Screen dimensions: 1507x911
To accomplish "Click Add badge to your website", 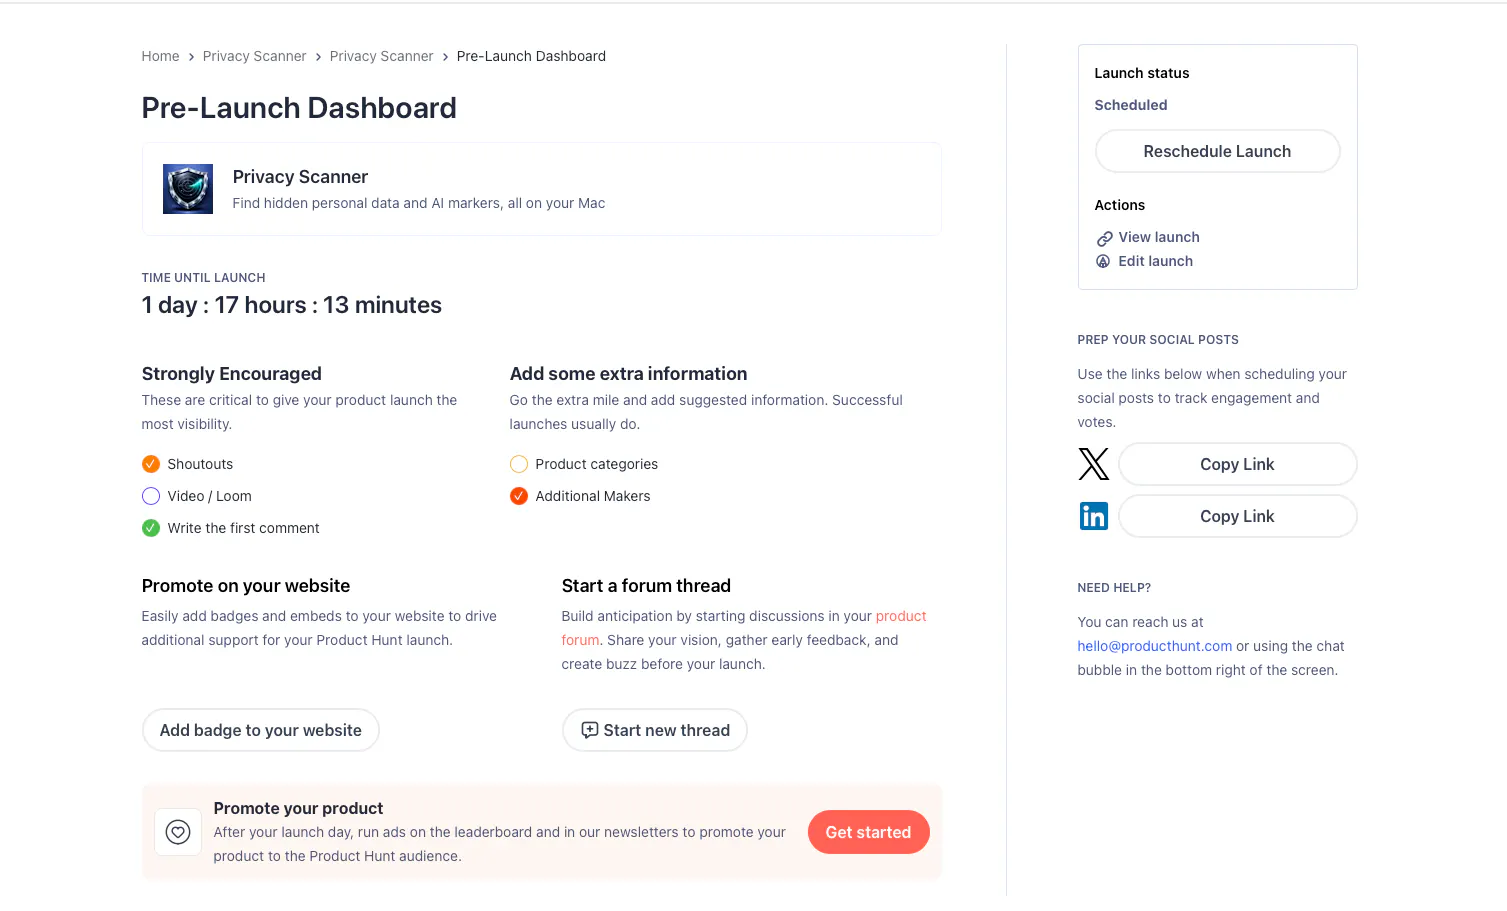I will (x=261, y=730).
